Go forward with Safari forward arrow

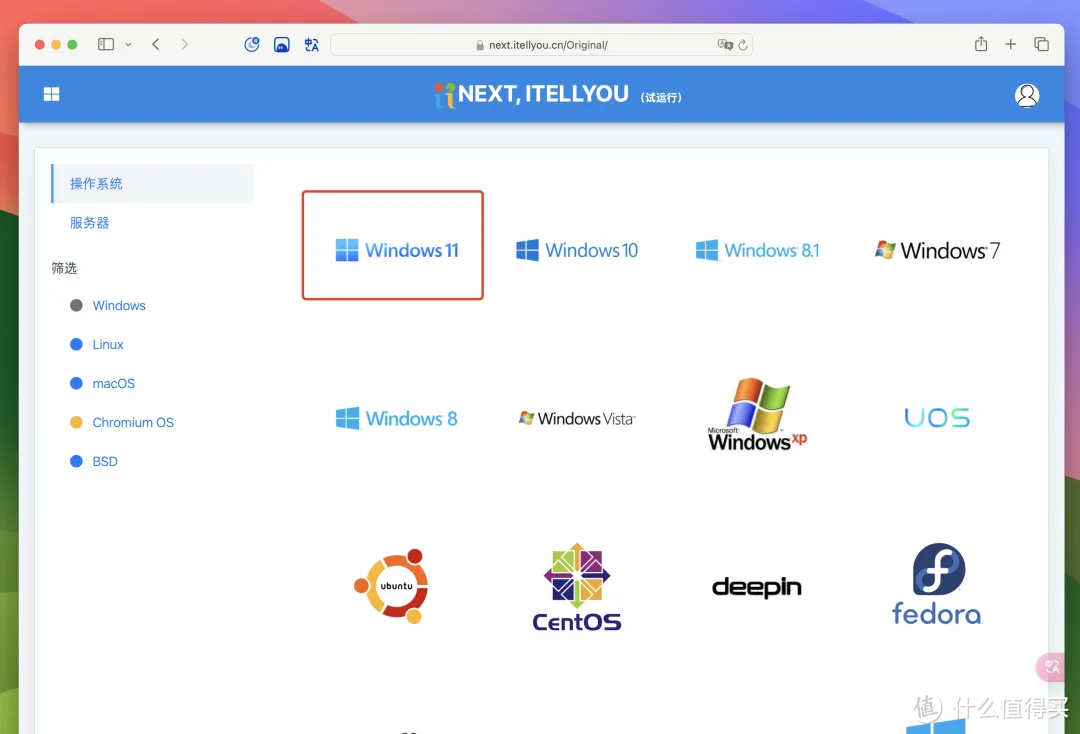click(184, 44)
